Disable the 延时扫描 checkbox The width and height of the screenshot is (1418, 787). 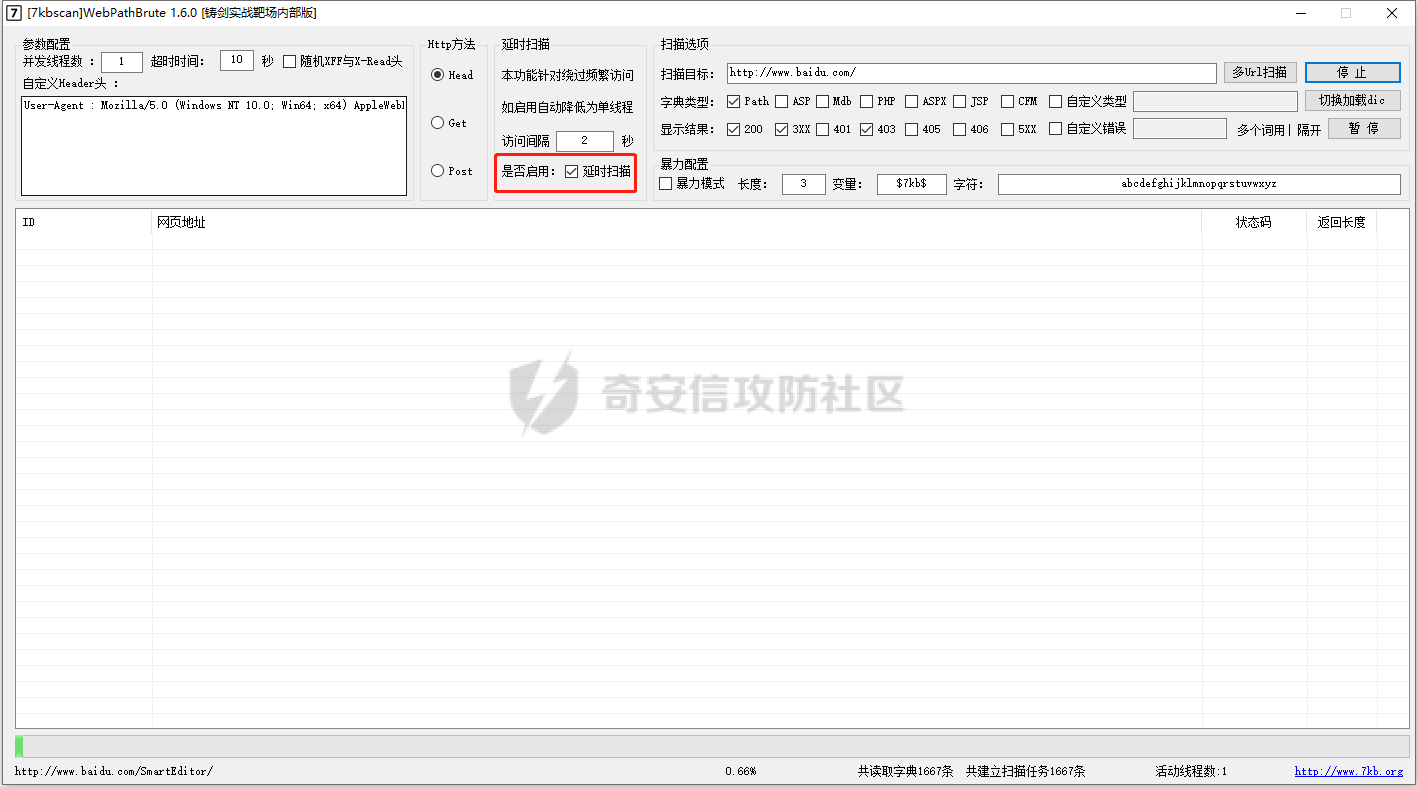click(571, 171)
